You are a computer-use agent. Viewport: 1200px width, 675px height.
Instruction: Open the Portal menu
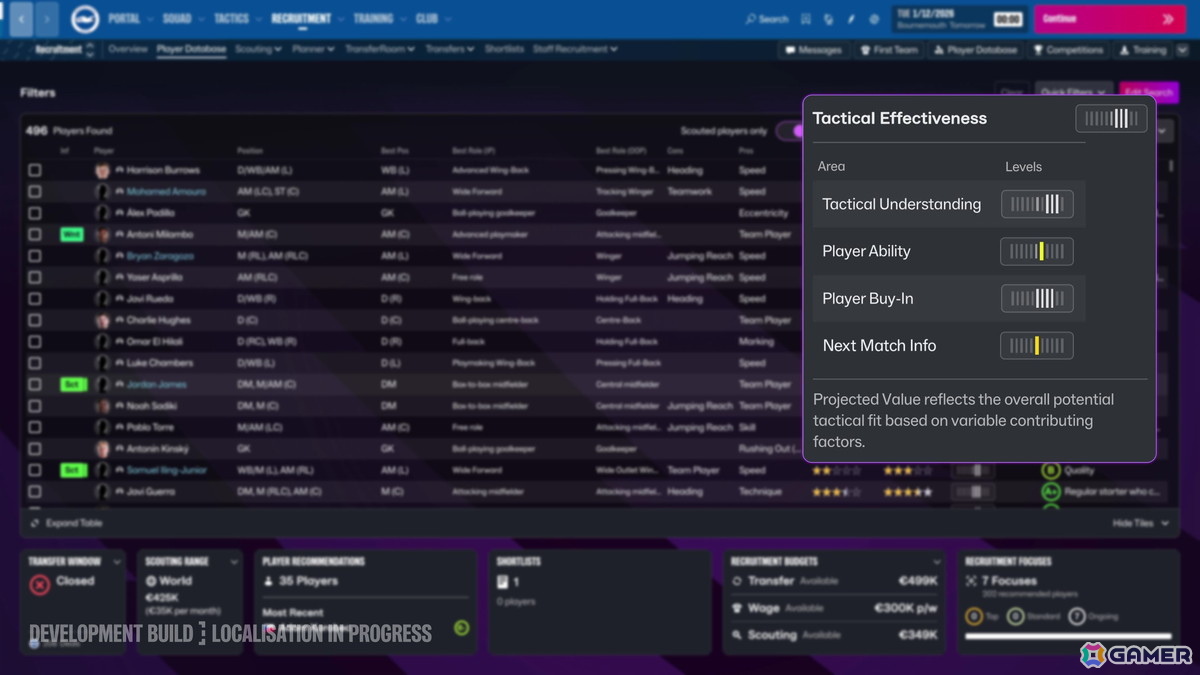[129, 19]
